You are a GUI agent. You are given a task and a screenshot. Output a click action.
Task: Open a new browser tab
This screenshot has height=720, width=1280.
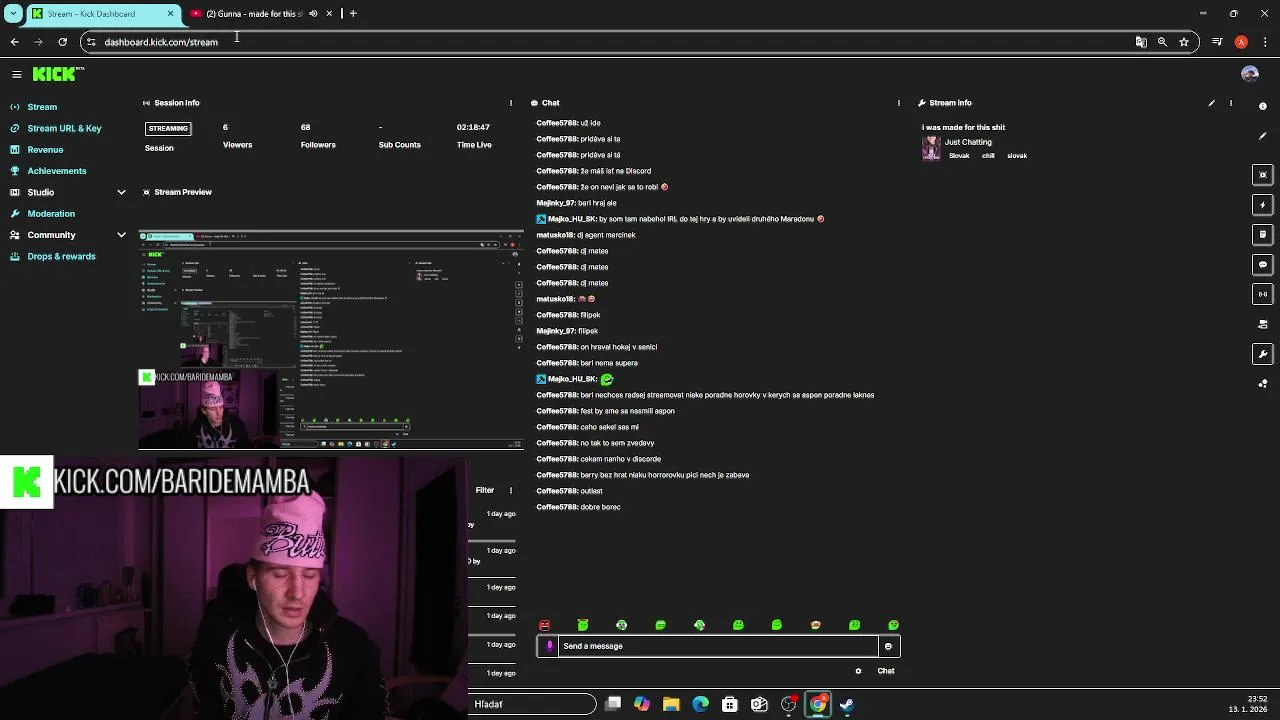pos(353,14)
